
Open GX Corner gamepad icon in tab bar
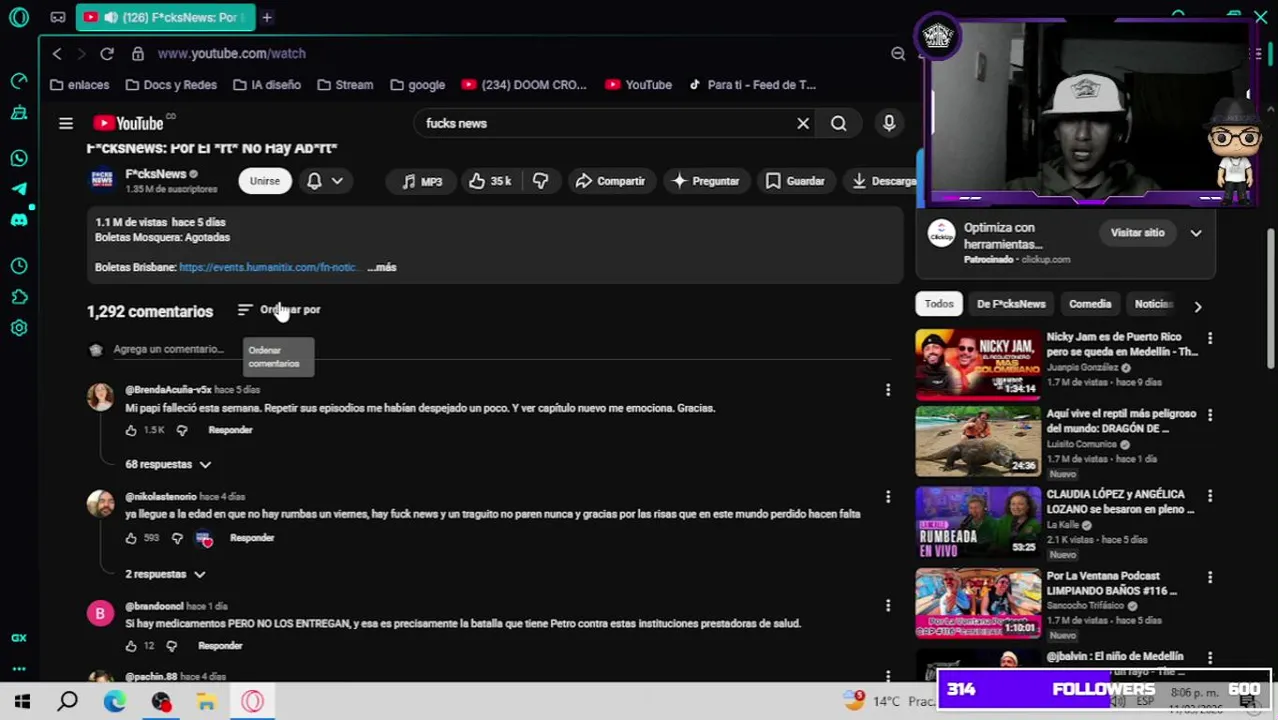pyautogui.click(x=58, y=17)
